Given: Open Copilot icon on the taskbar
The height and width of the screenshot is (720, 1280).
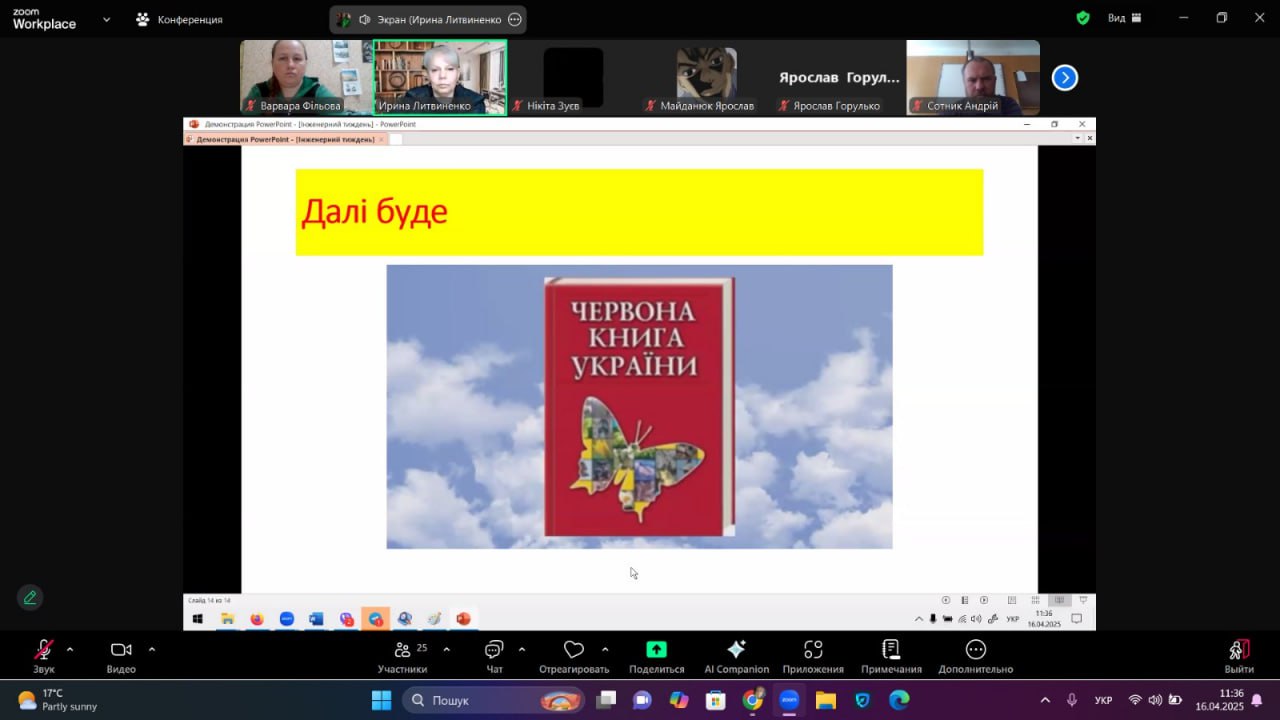Looking at the screenshot, I should click(679, 700).
